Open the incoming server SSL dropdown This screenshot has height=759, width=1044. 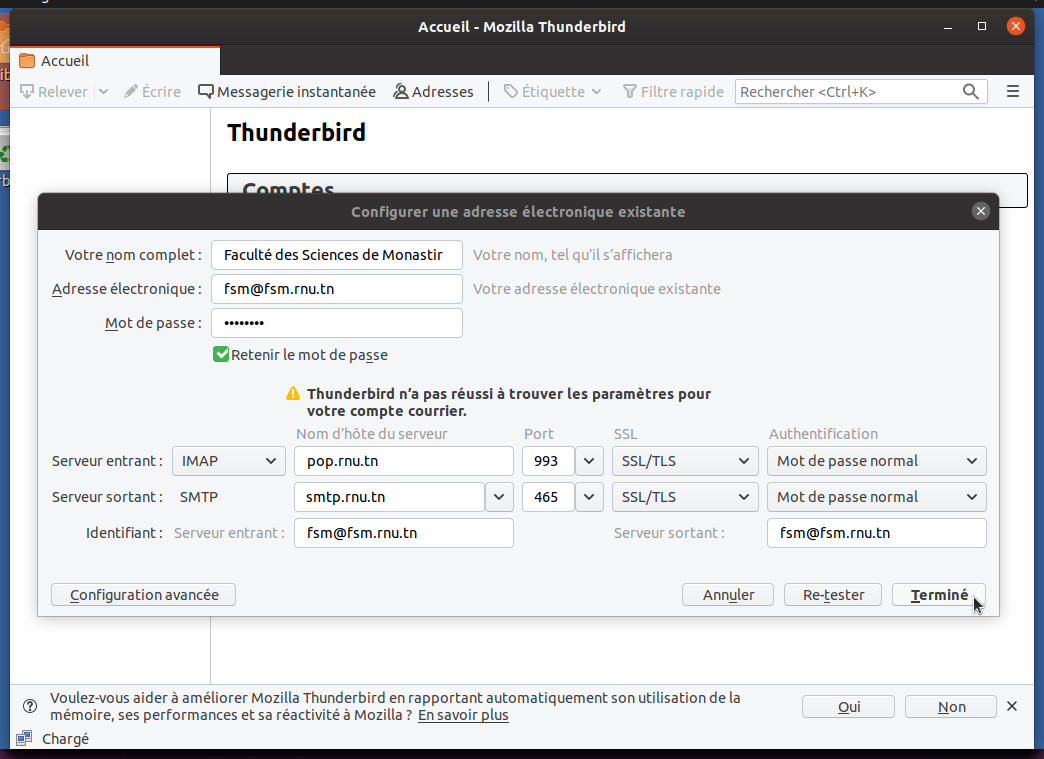click(x=685, y=461)
